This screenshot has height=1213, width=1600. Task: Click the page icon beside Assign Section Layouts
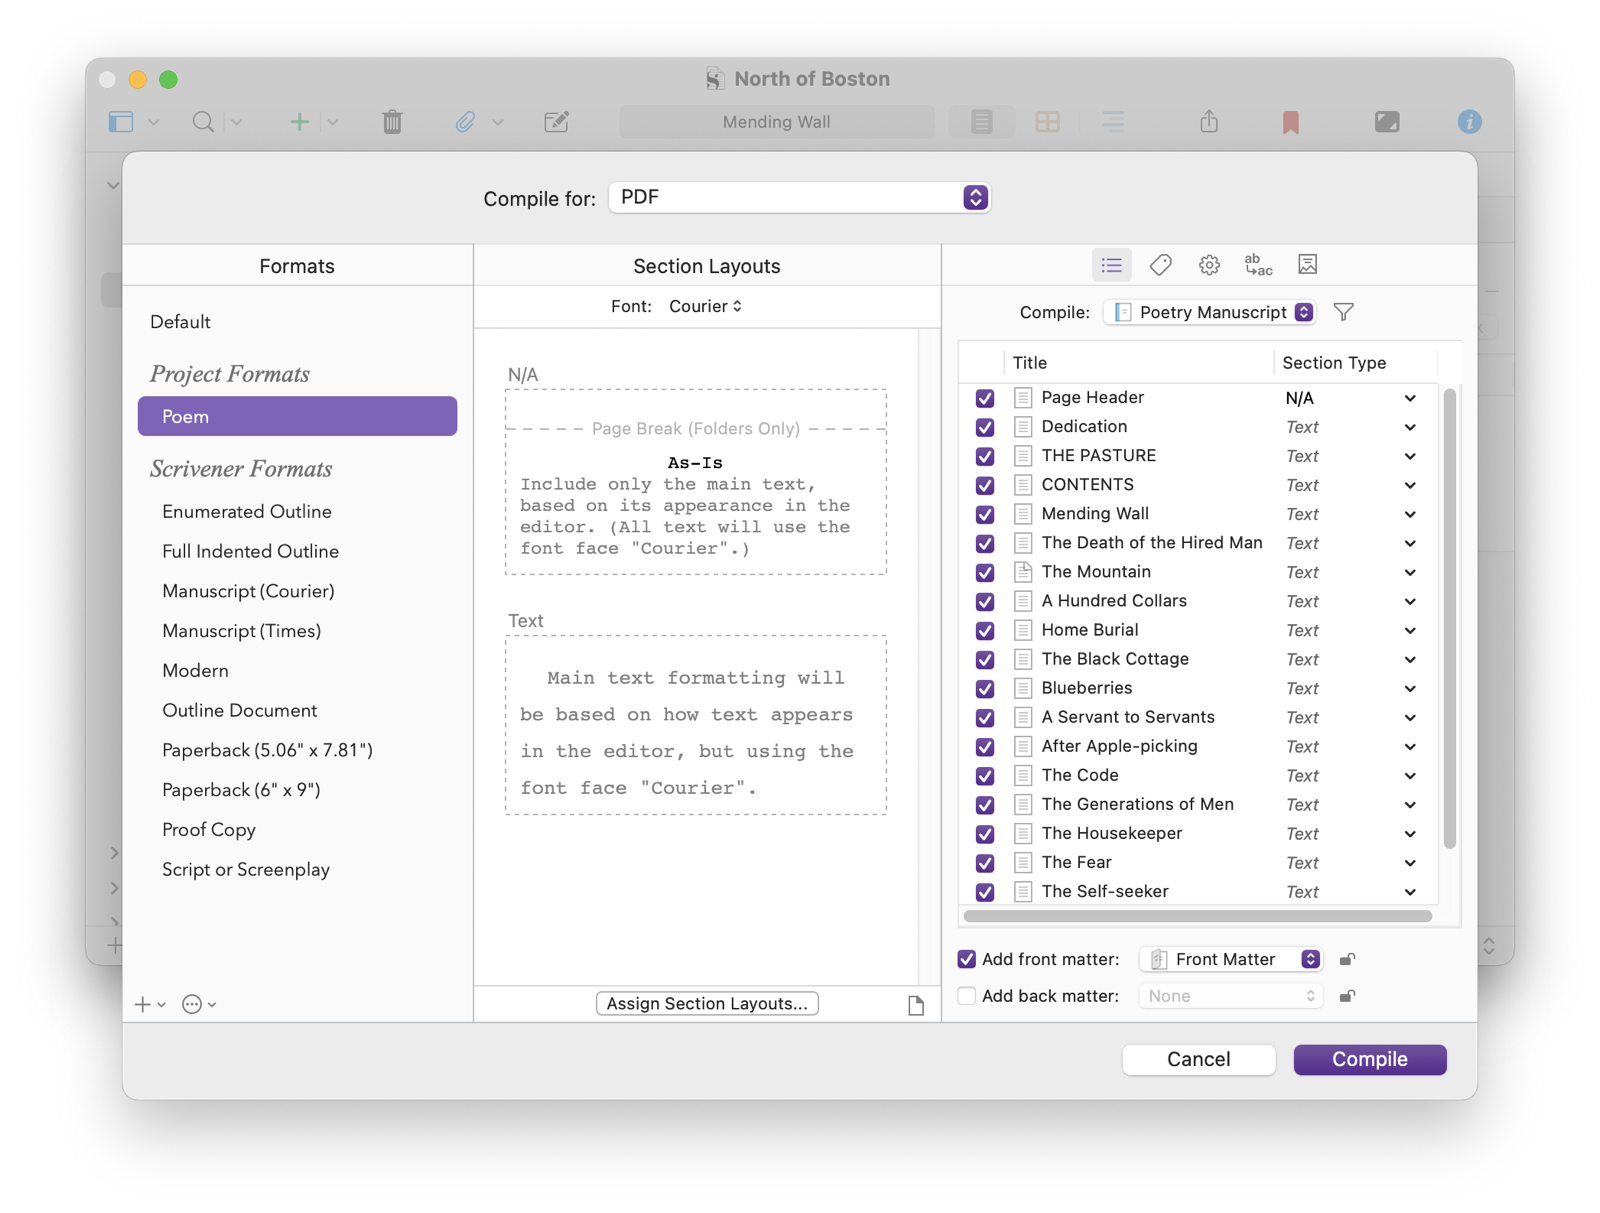[x=915, y=1005]
